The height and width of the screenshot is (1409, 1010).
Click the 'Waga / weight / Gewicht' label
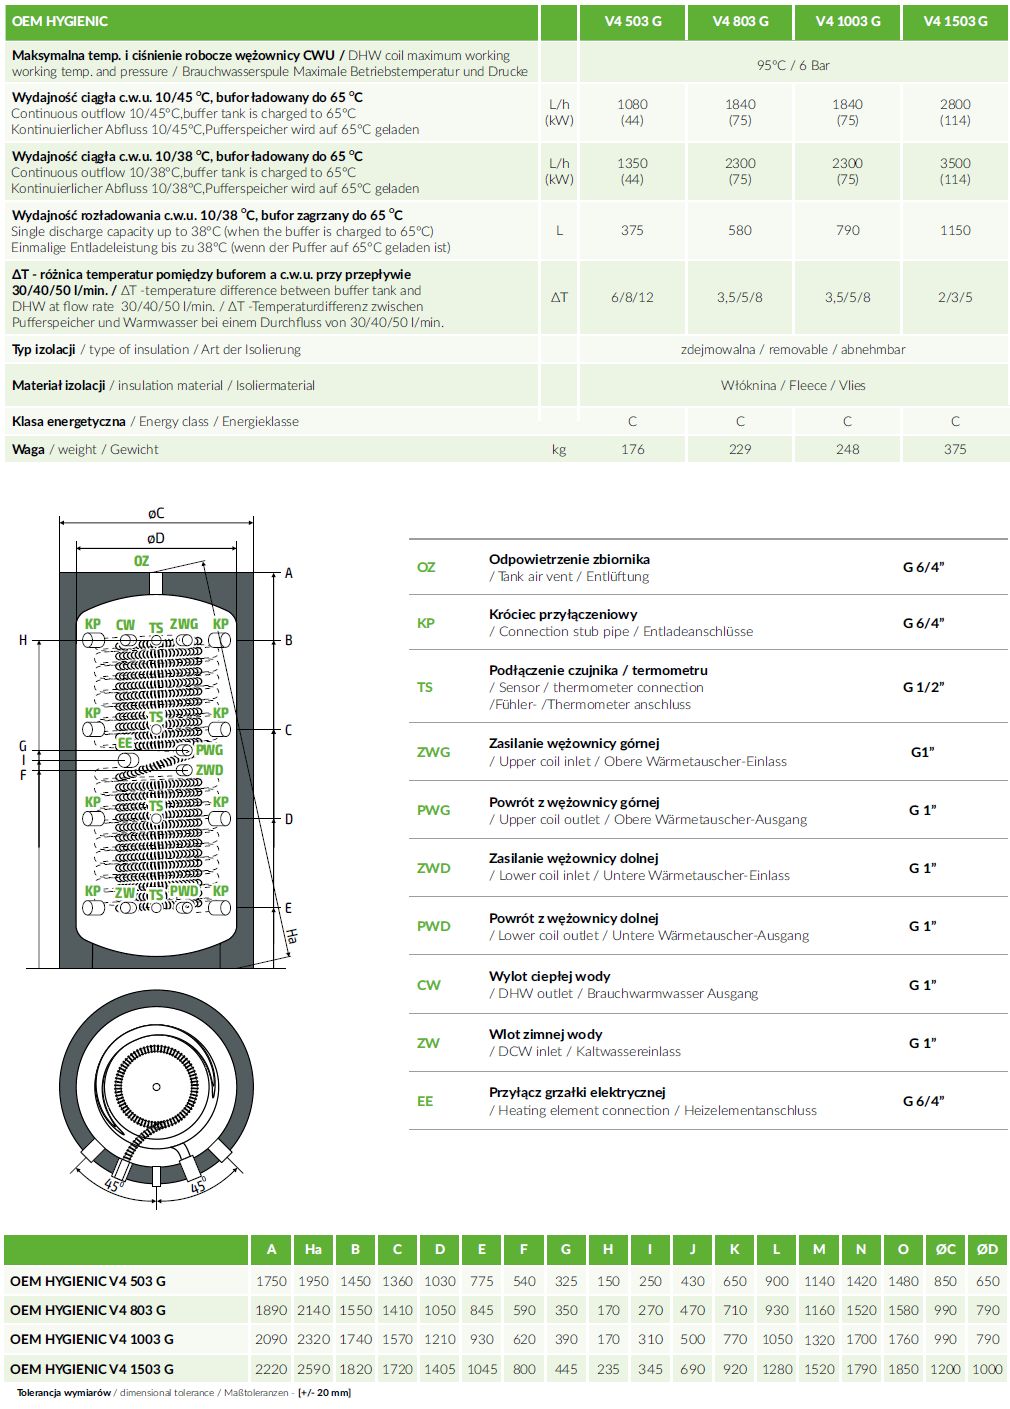pyautogui.click(x=85, y=449)
